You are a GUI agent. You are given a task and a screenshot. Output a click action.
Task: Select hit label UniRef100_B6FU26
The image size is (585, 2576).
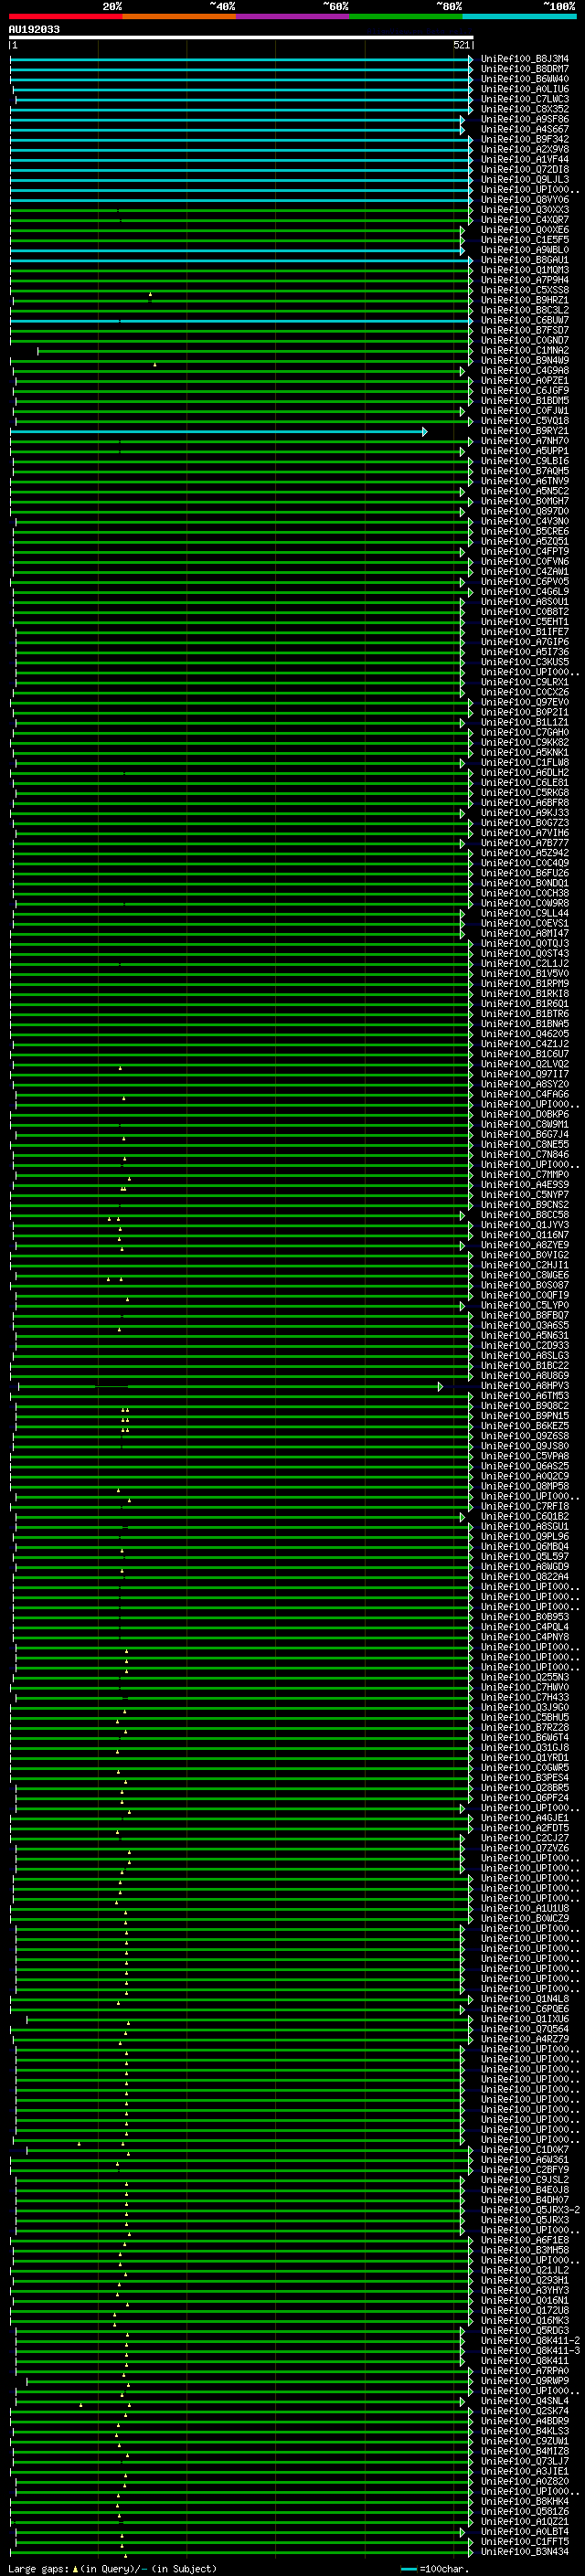click(x=525, y=873)
